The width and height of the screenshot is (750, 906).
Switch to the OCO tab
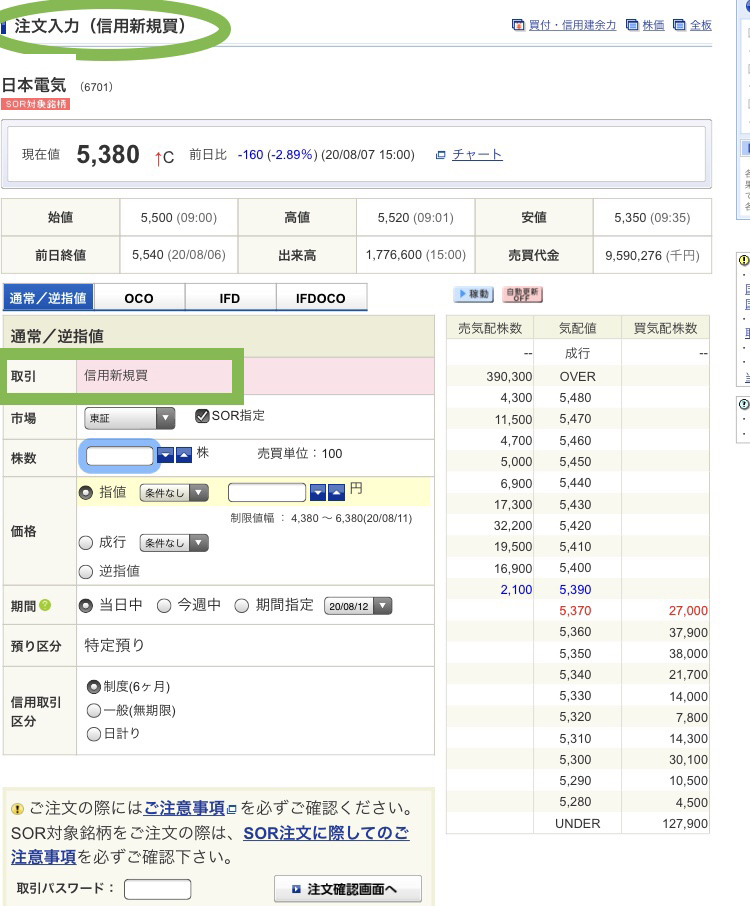(x=139, y=298)
